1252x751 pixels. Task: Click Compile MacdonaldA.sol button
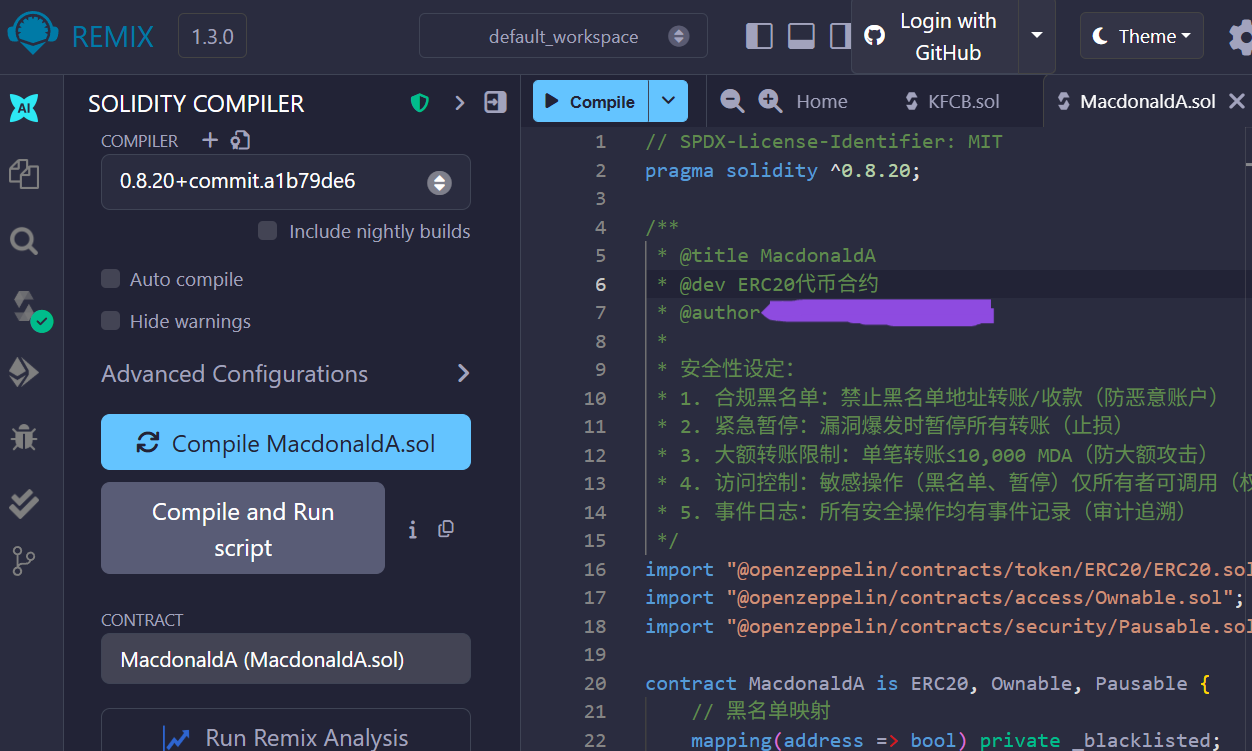286,442
